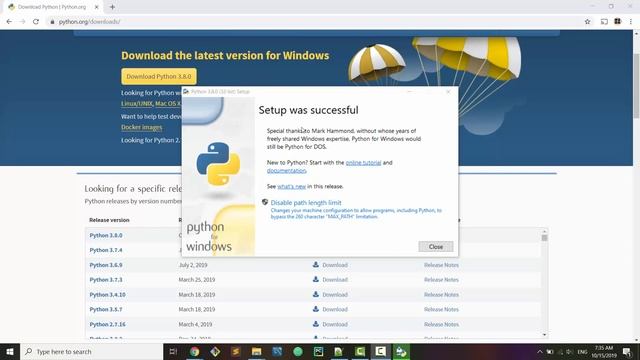
Task: Open the Docker images link
Action: [x=142, y=127]
